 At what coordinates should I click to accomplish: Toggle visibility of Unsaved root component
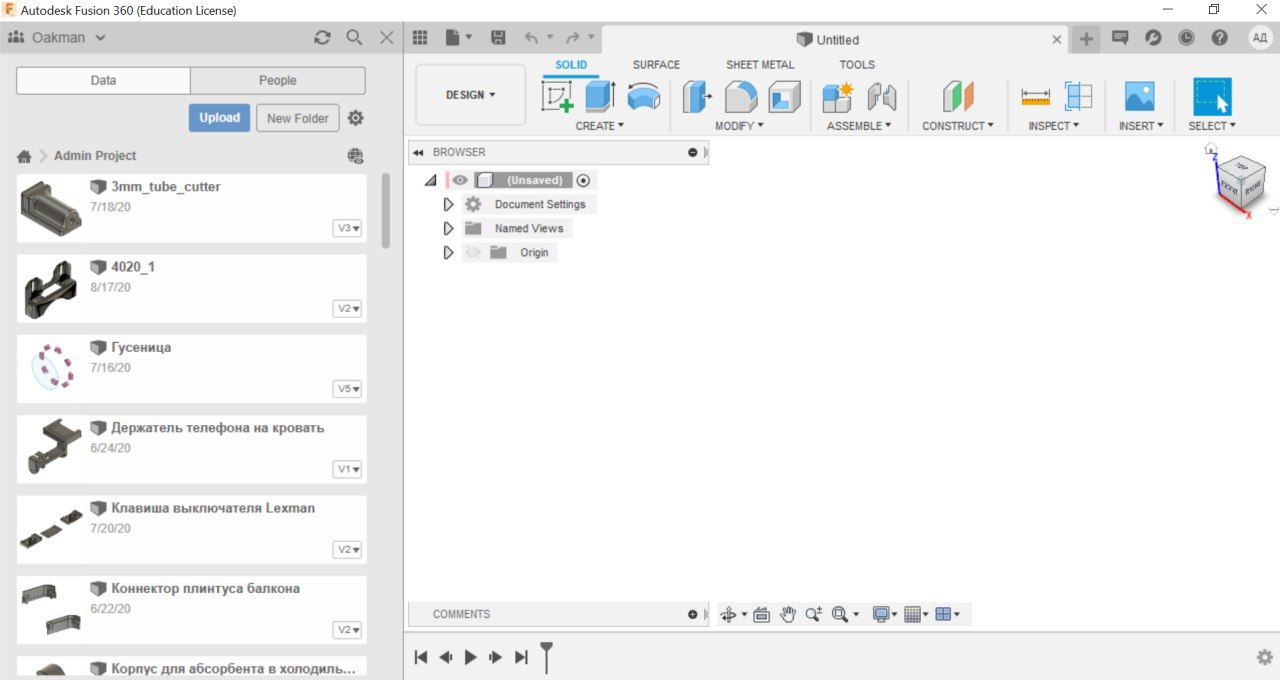pyautogui.click(x=460, y=180)
